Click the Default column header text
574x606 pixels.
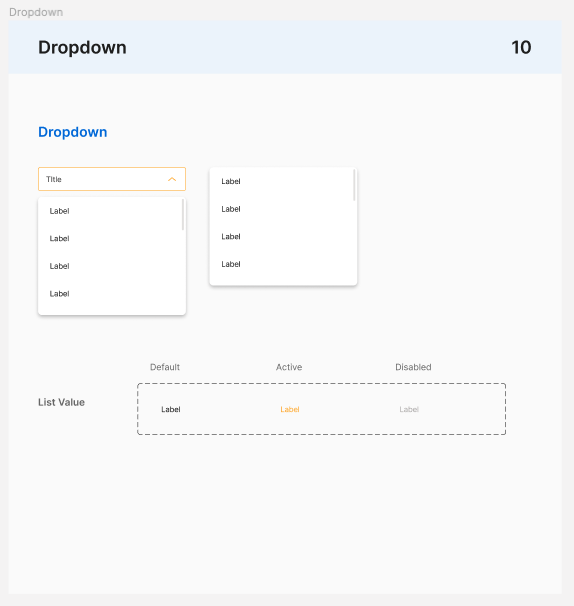tap(165, 367)
